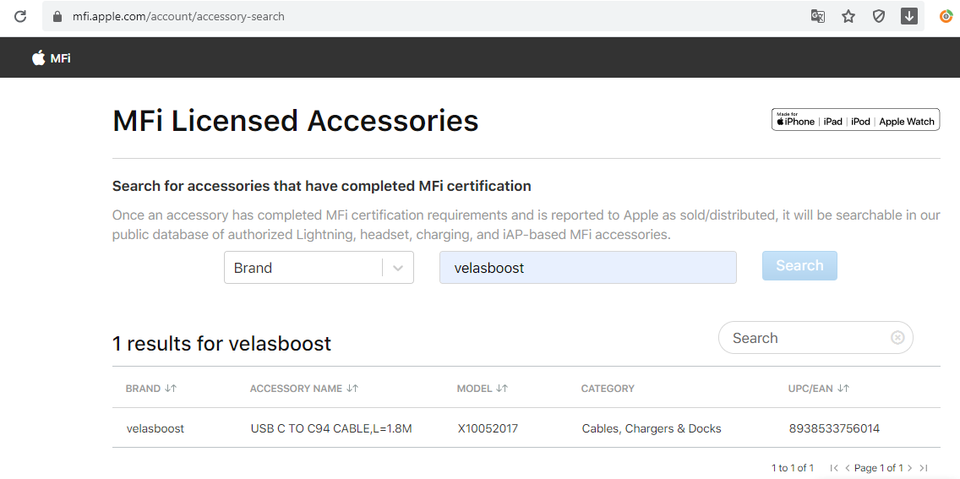Go to first page of results
The width and height of the screenshot is (960, 479).
pos(834,468)
